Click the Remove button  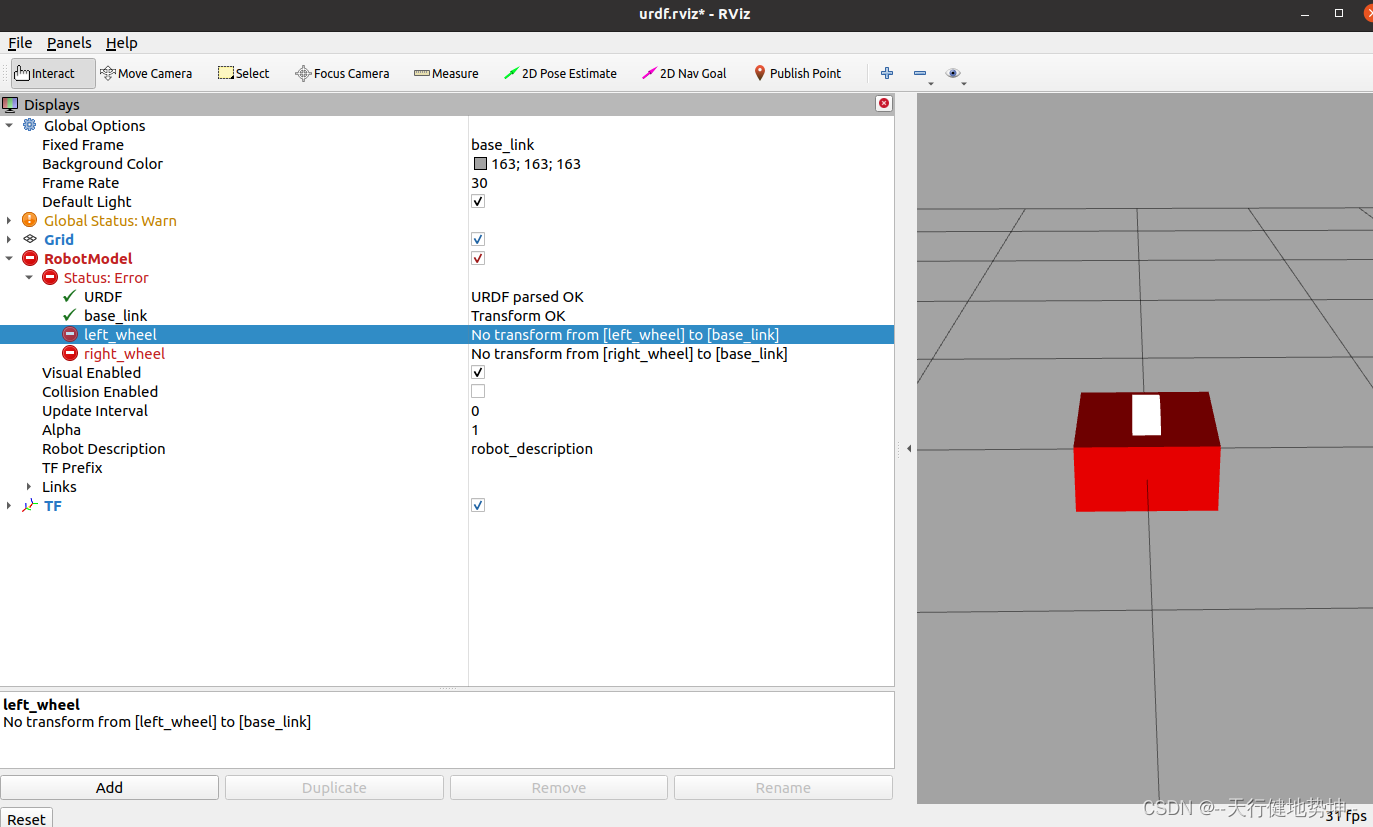(559, 788)
